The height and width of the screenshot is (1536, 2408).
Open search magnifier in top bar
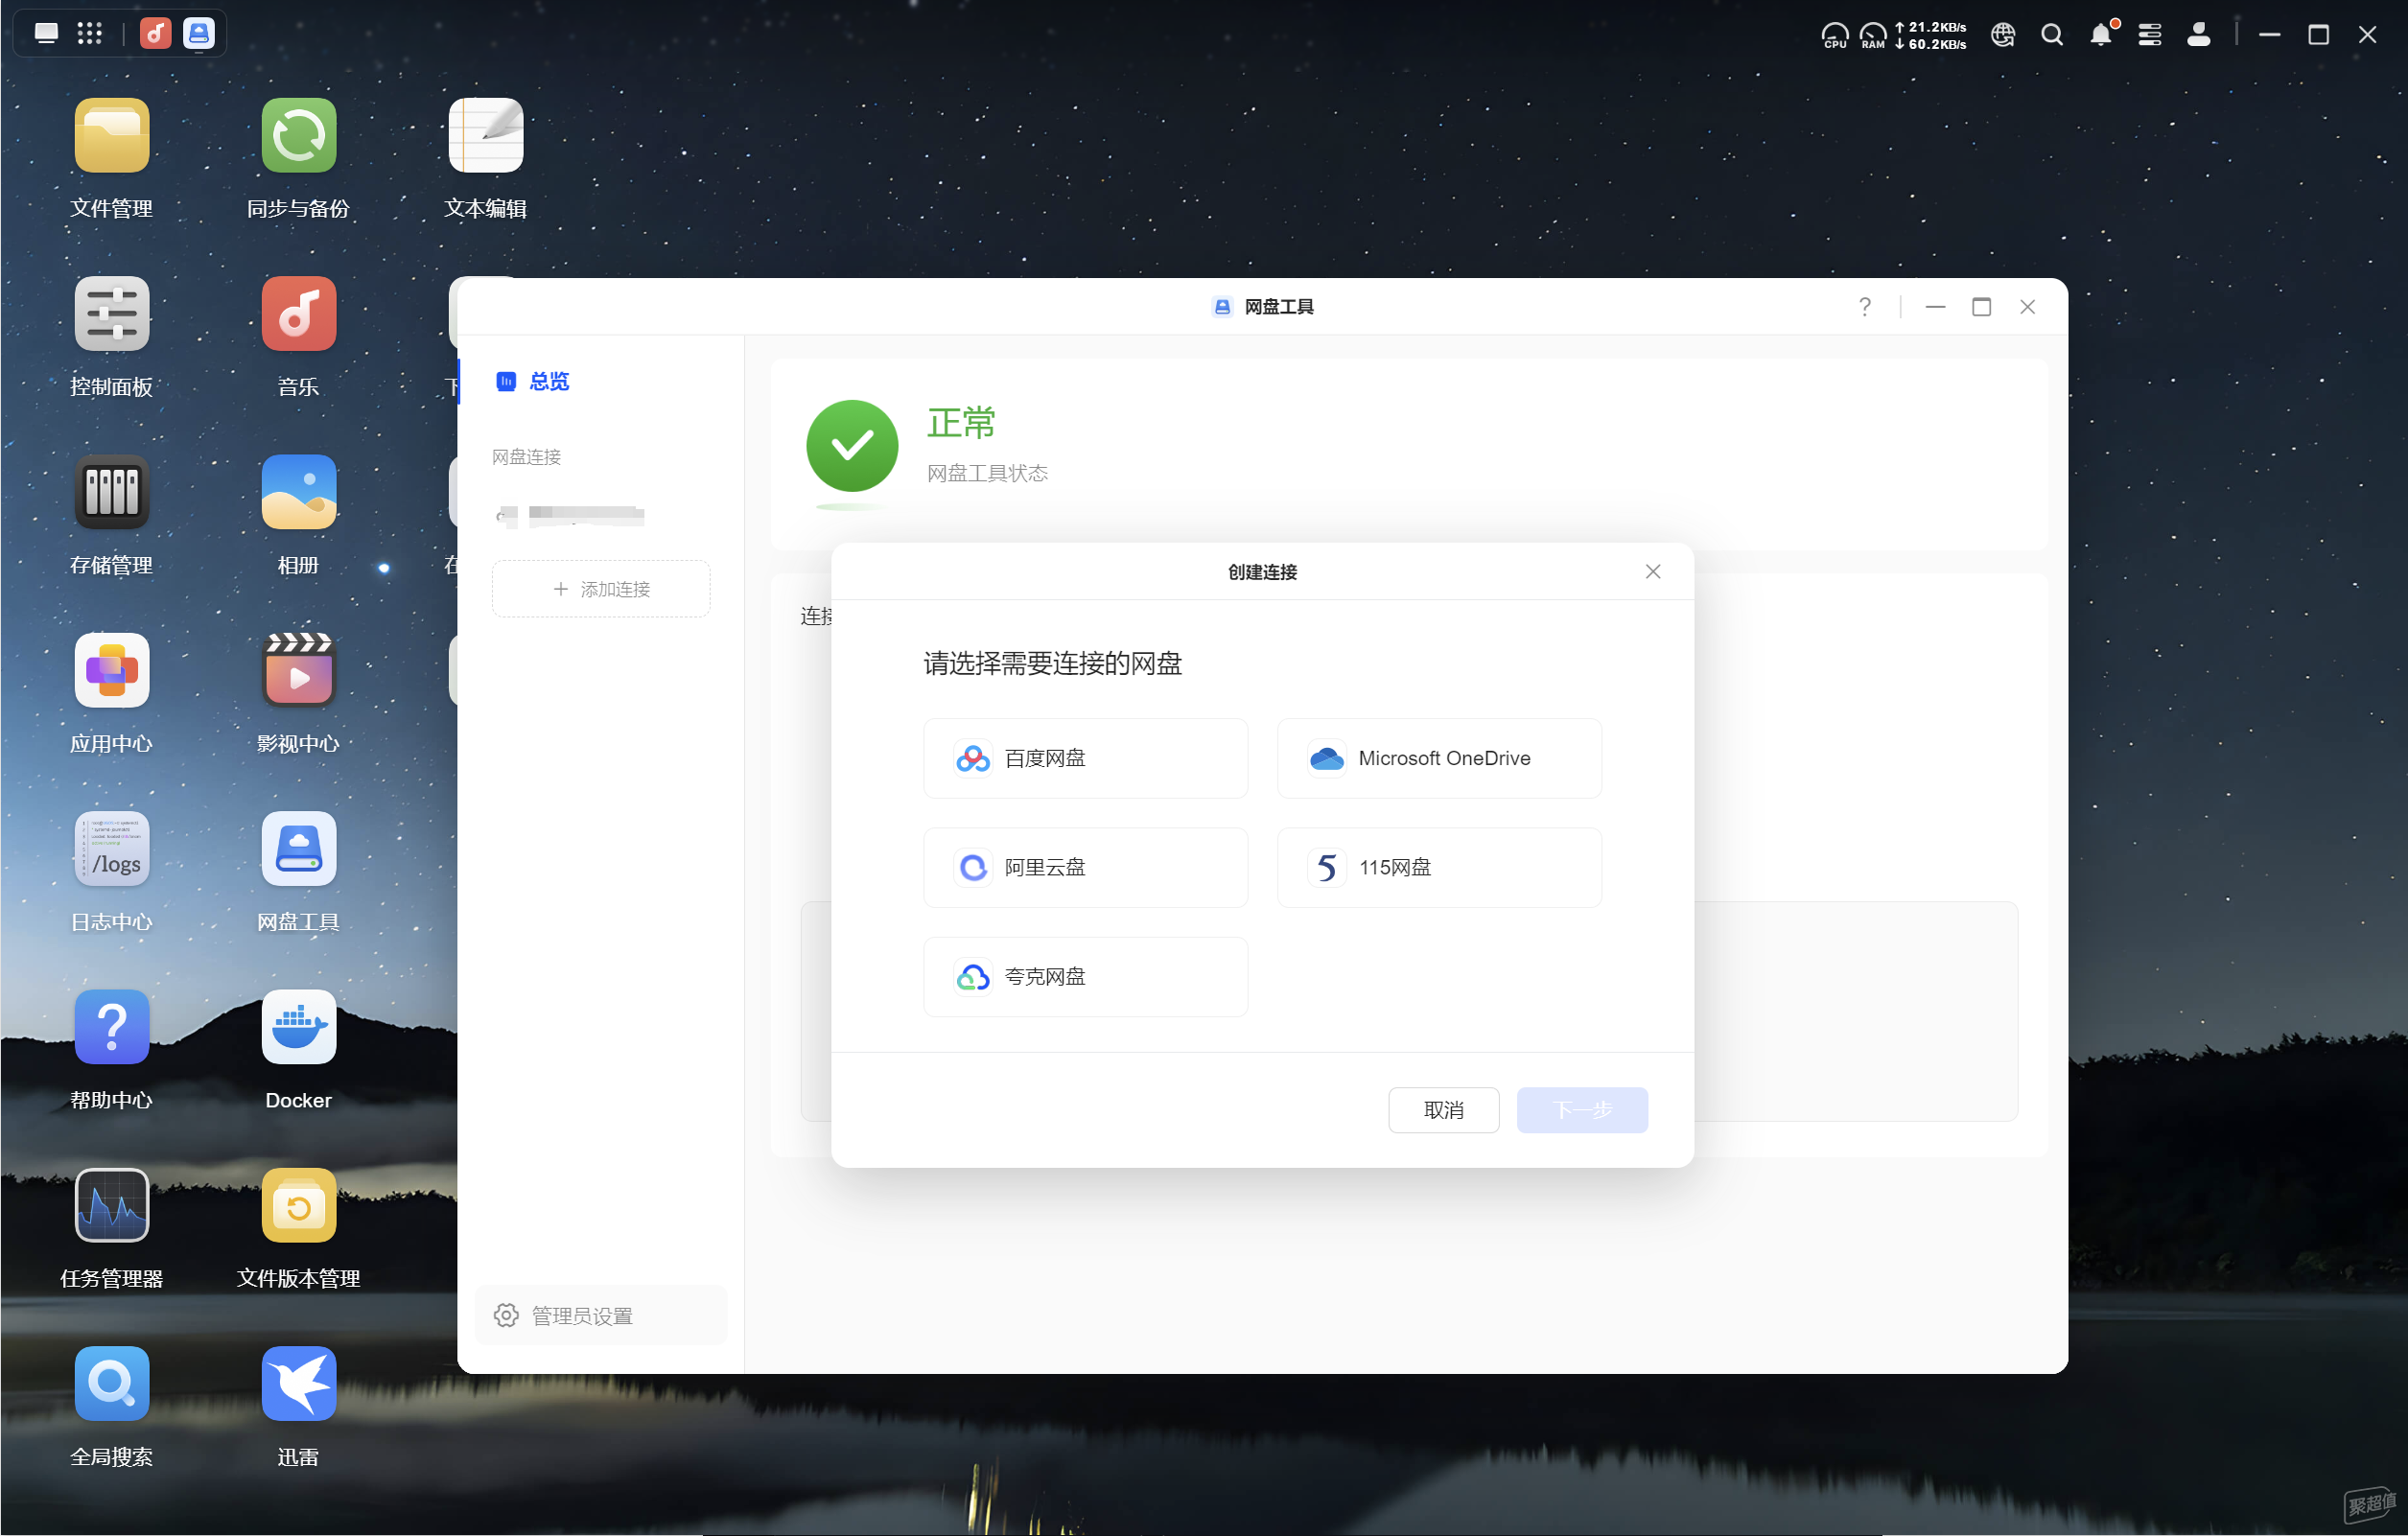(2051, 35)
